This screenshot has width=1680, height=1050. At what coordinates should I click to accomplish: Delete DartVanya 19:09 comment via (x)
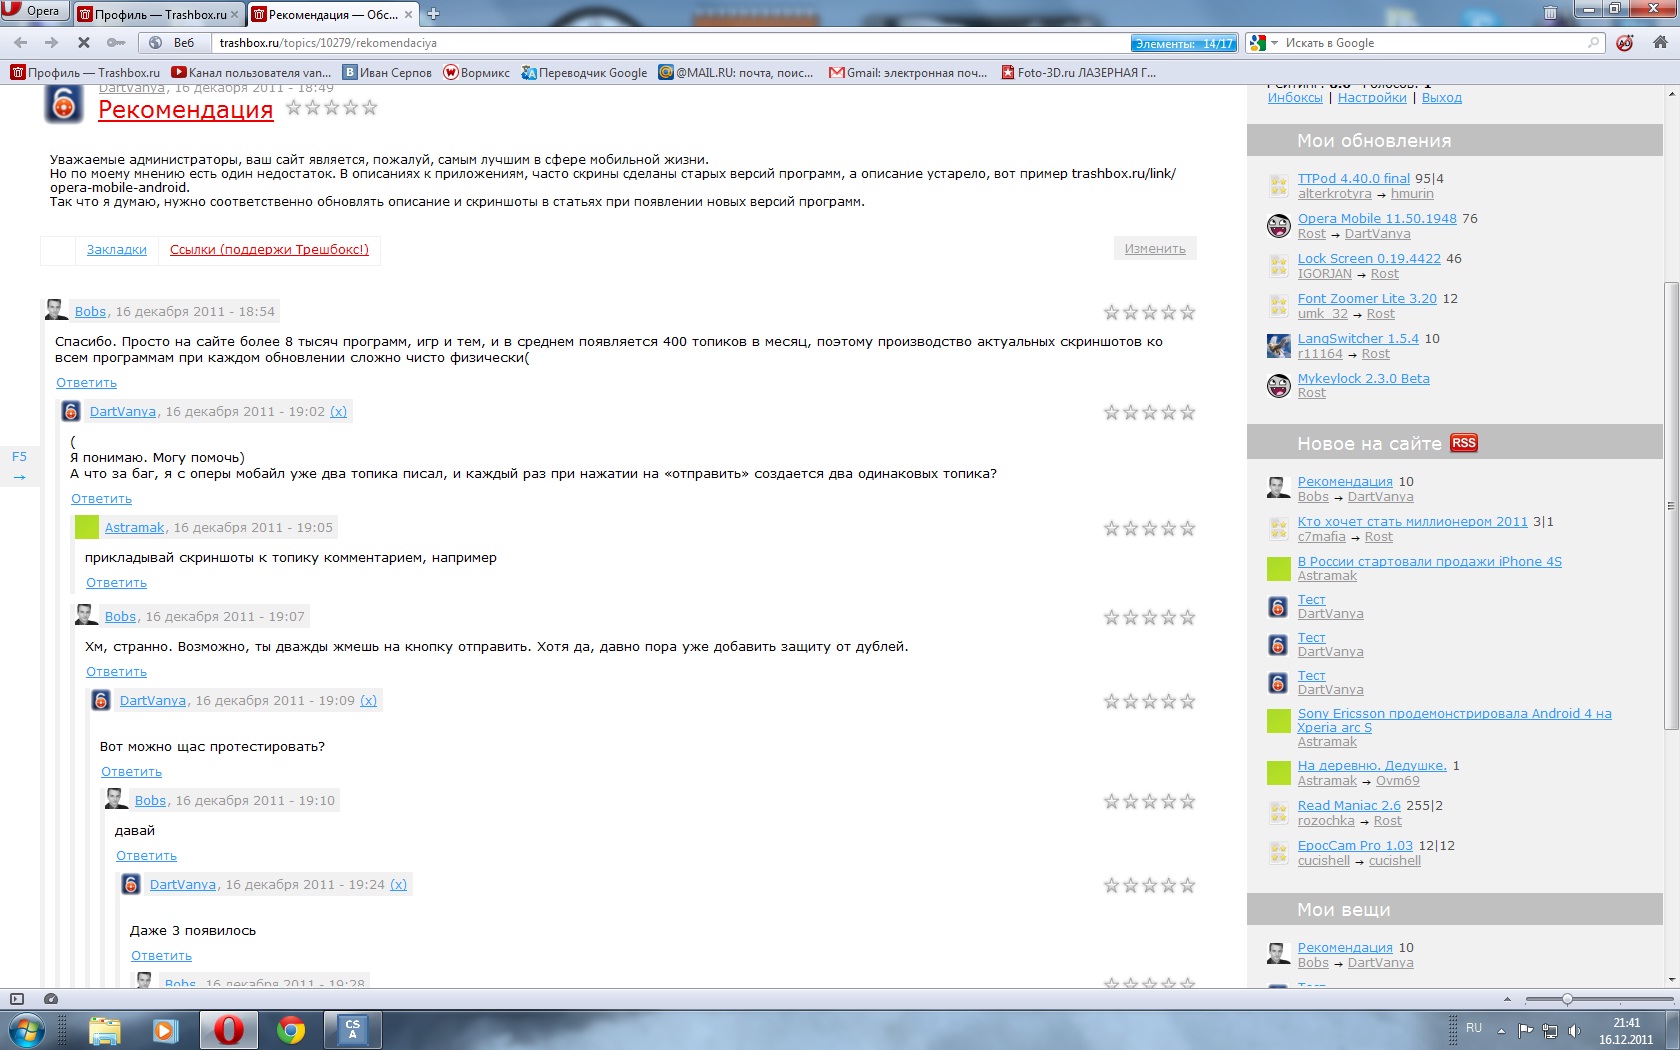tap(368, 701)
